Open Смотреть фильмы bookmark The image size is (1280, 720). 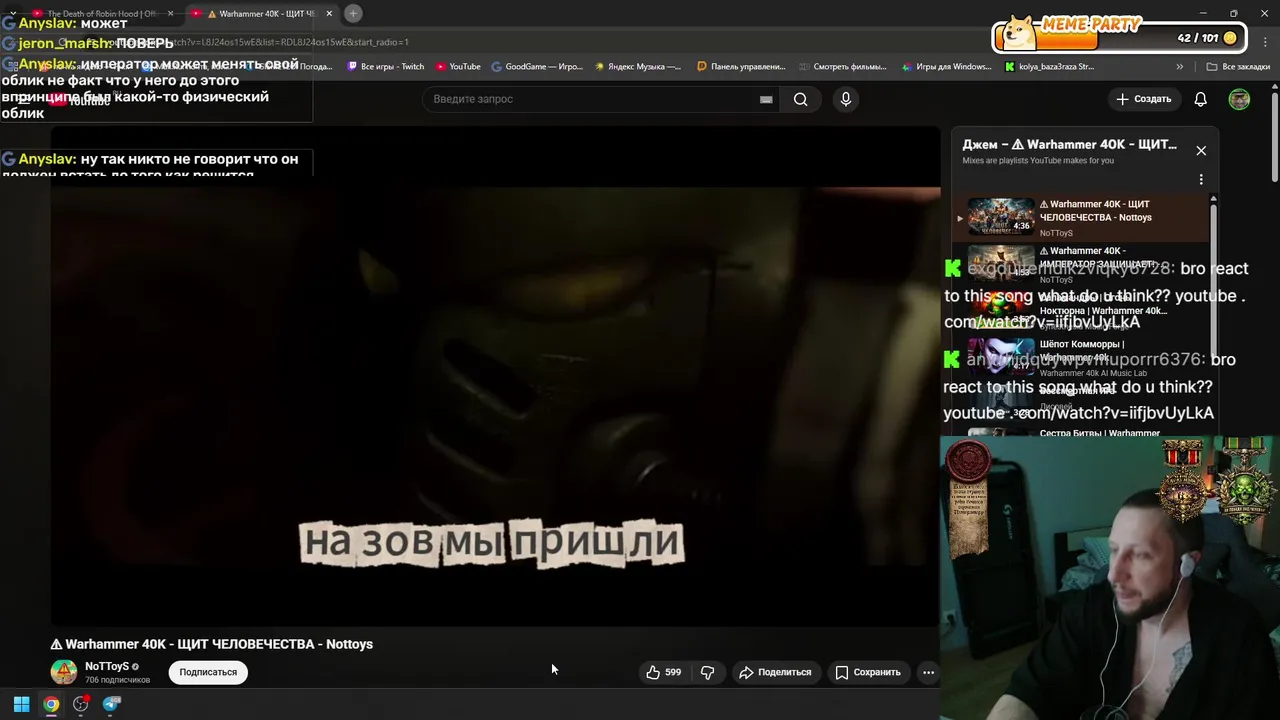(x=843, y=67)
